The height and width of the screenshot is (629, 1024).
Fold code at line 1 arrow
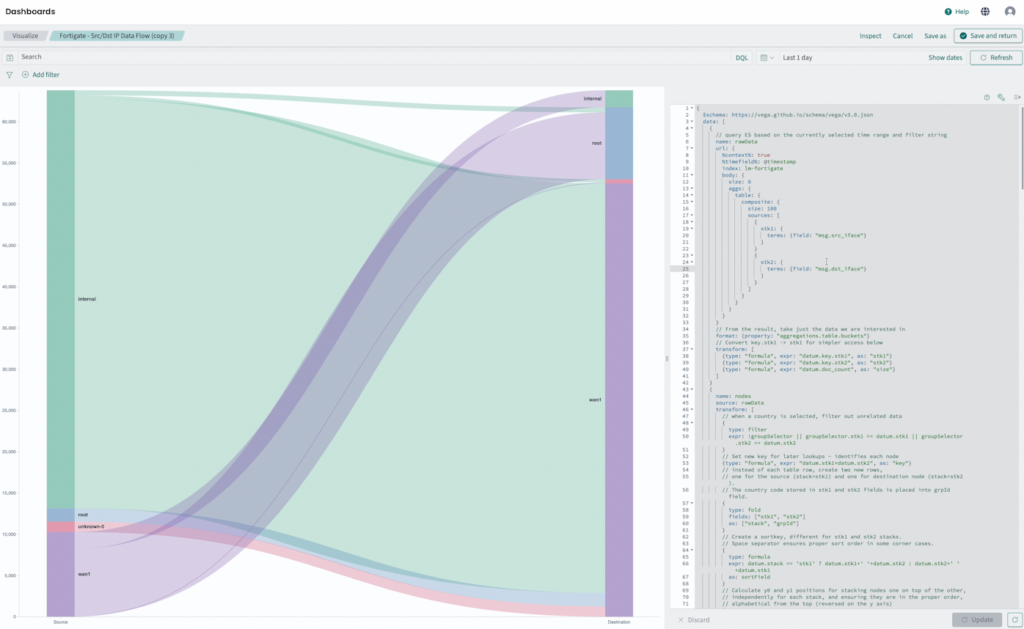pyautogui.click(x=692, y=108)
